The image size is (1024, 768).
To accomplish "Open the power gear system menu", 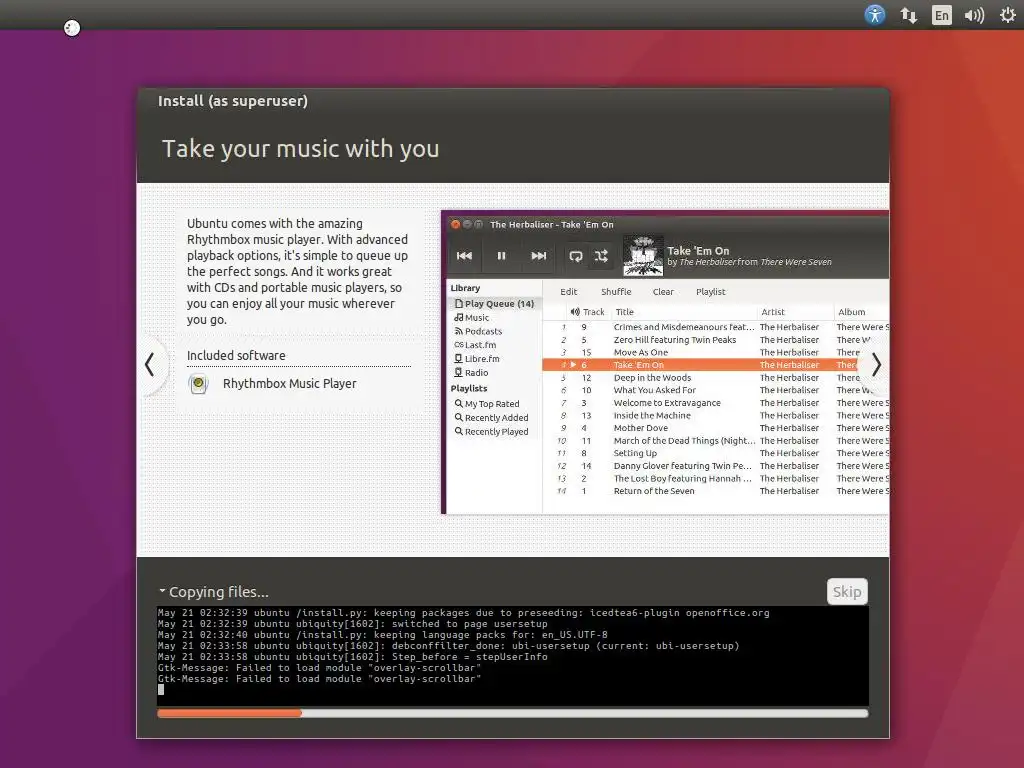I will pyautogui.click(x=1008, y=14).
